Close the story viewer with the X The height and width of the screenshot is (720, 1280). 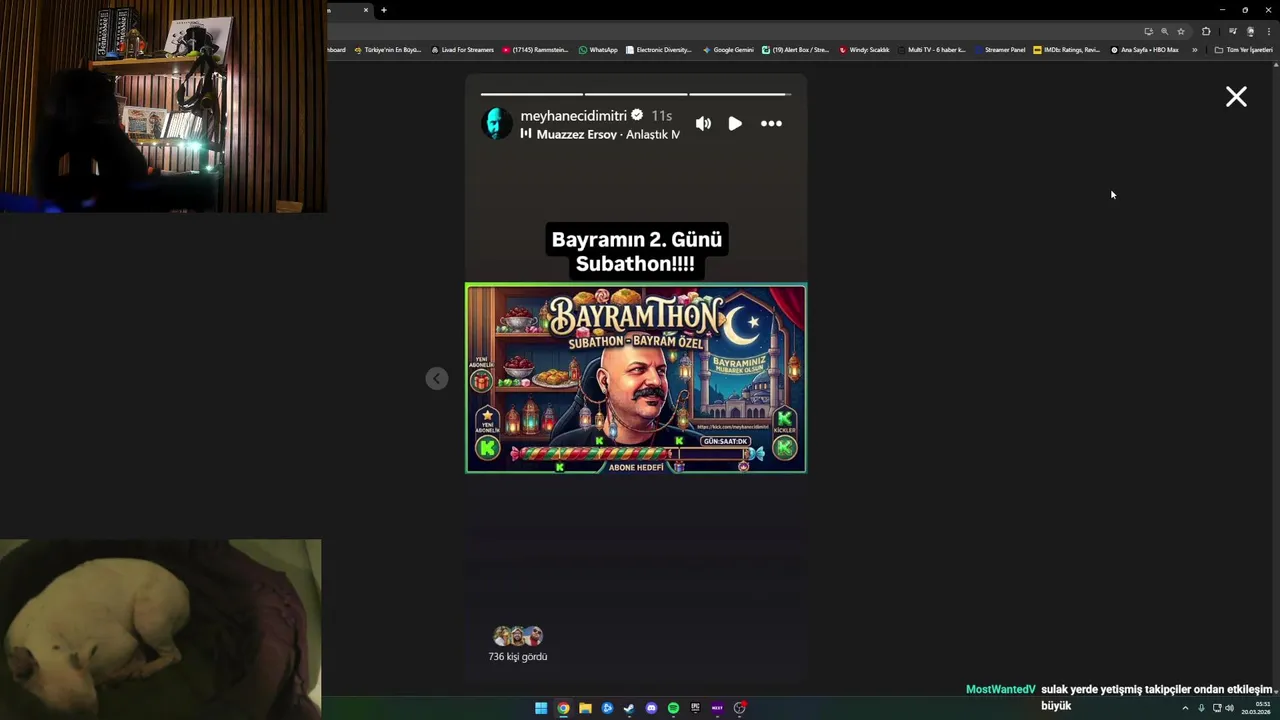click(1236, 96)
